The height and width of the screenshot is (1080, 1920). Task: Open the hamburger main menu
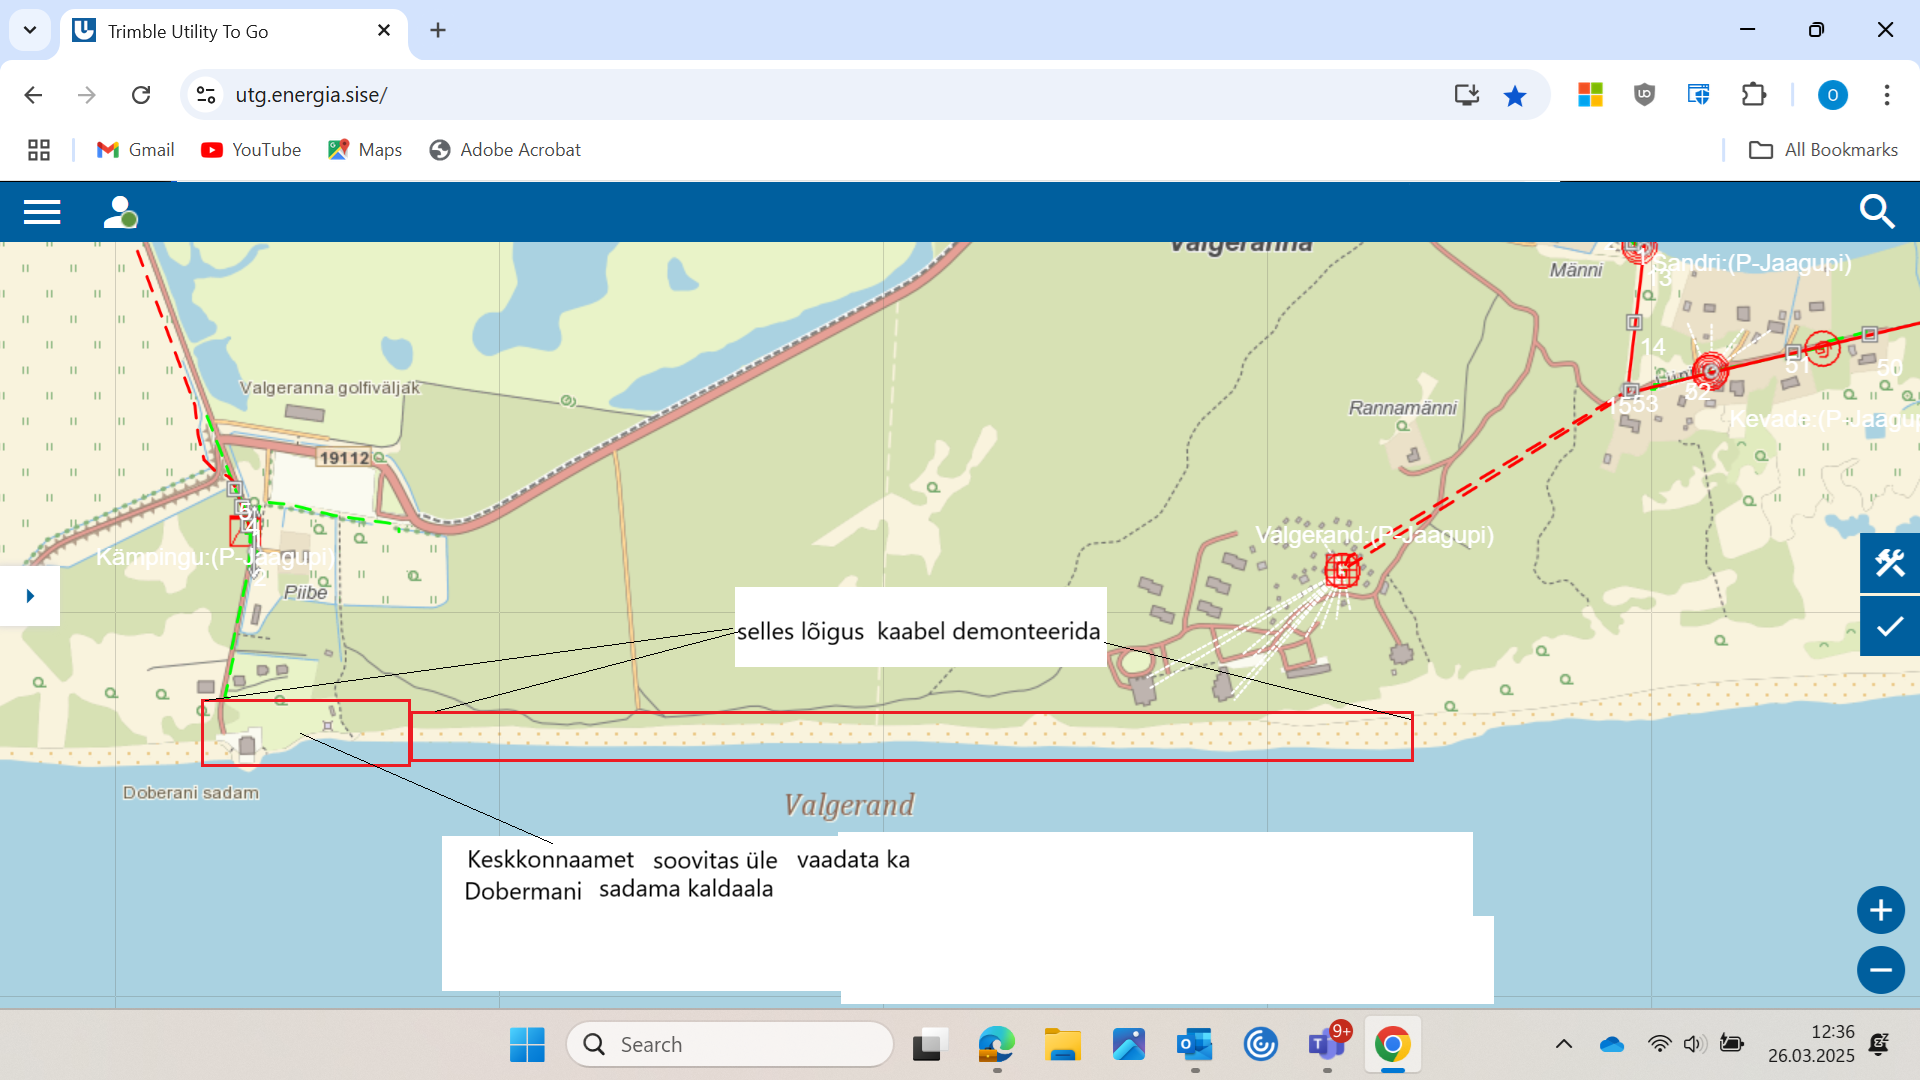pos(42,212)
